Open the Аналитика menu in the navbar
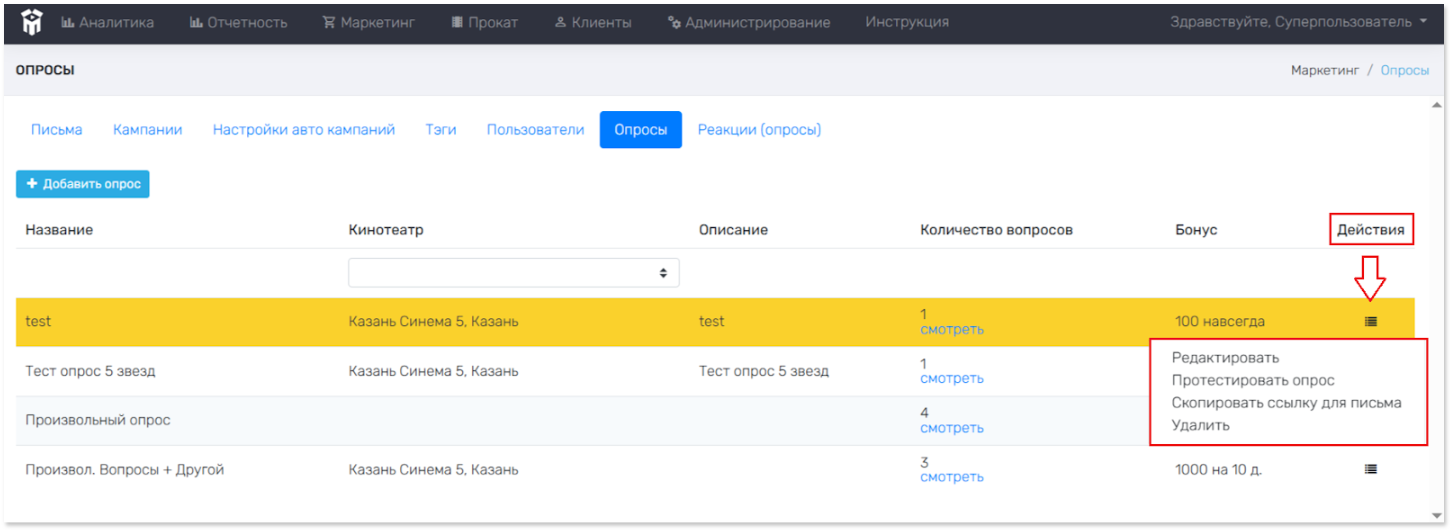 (108, 22)
